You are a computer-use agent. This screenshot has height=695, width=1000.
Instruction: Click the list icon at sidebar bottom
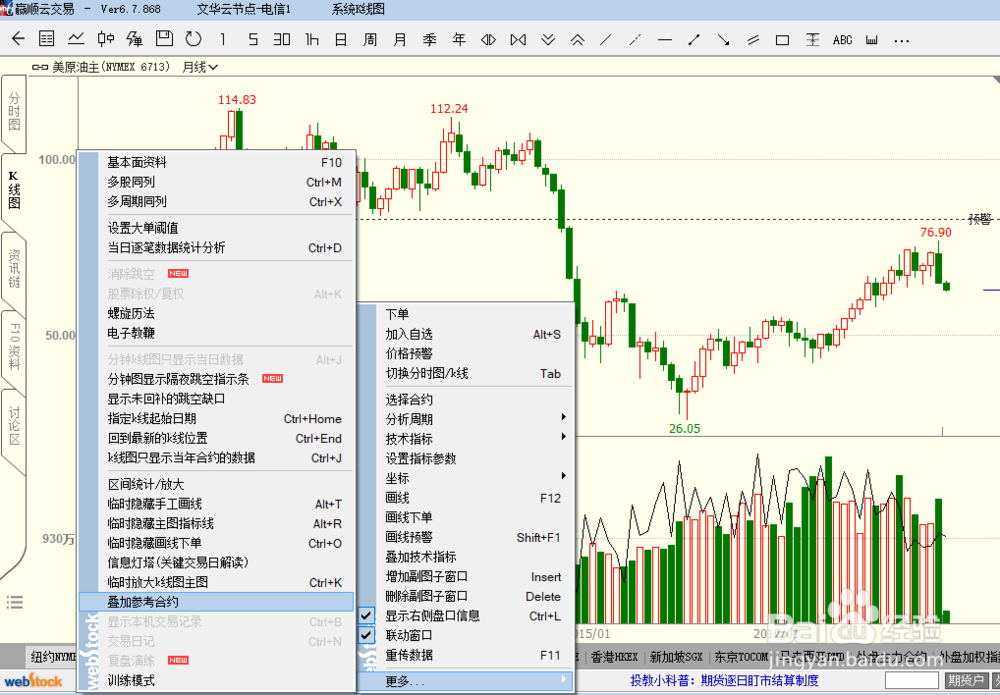[x=15, y=602]
